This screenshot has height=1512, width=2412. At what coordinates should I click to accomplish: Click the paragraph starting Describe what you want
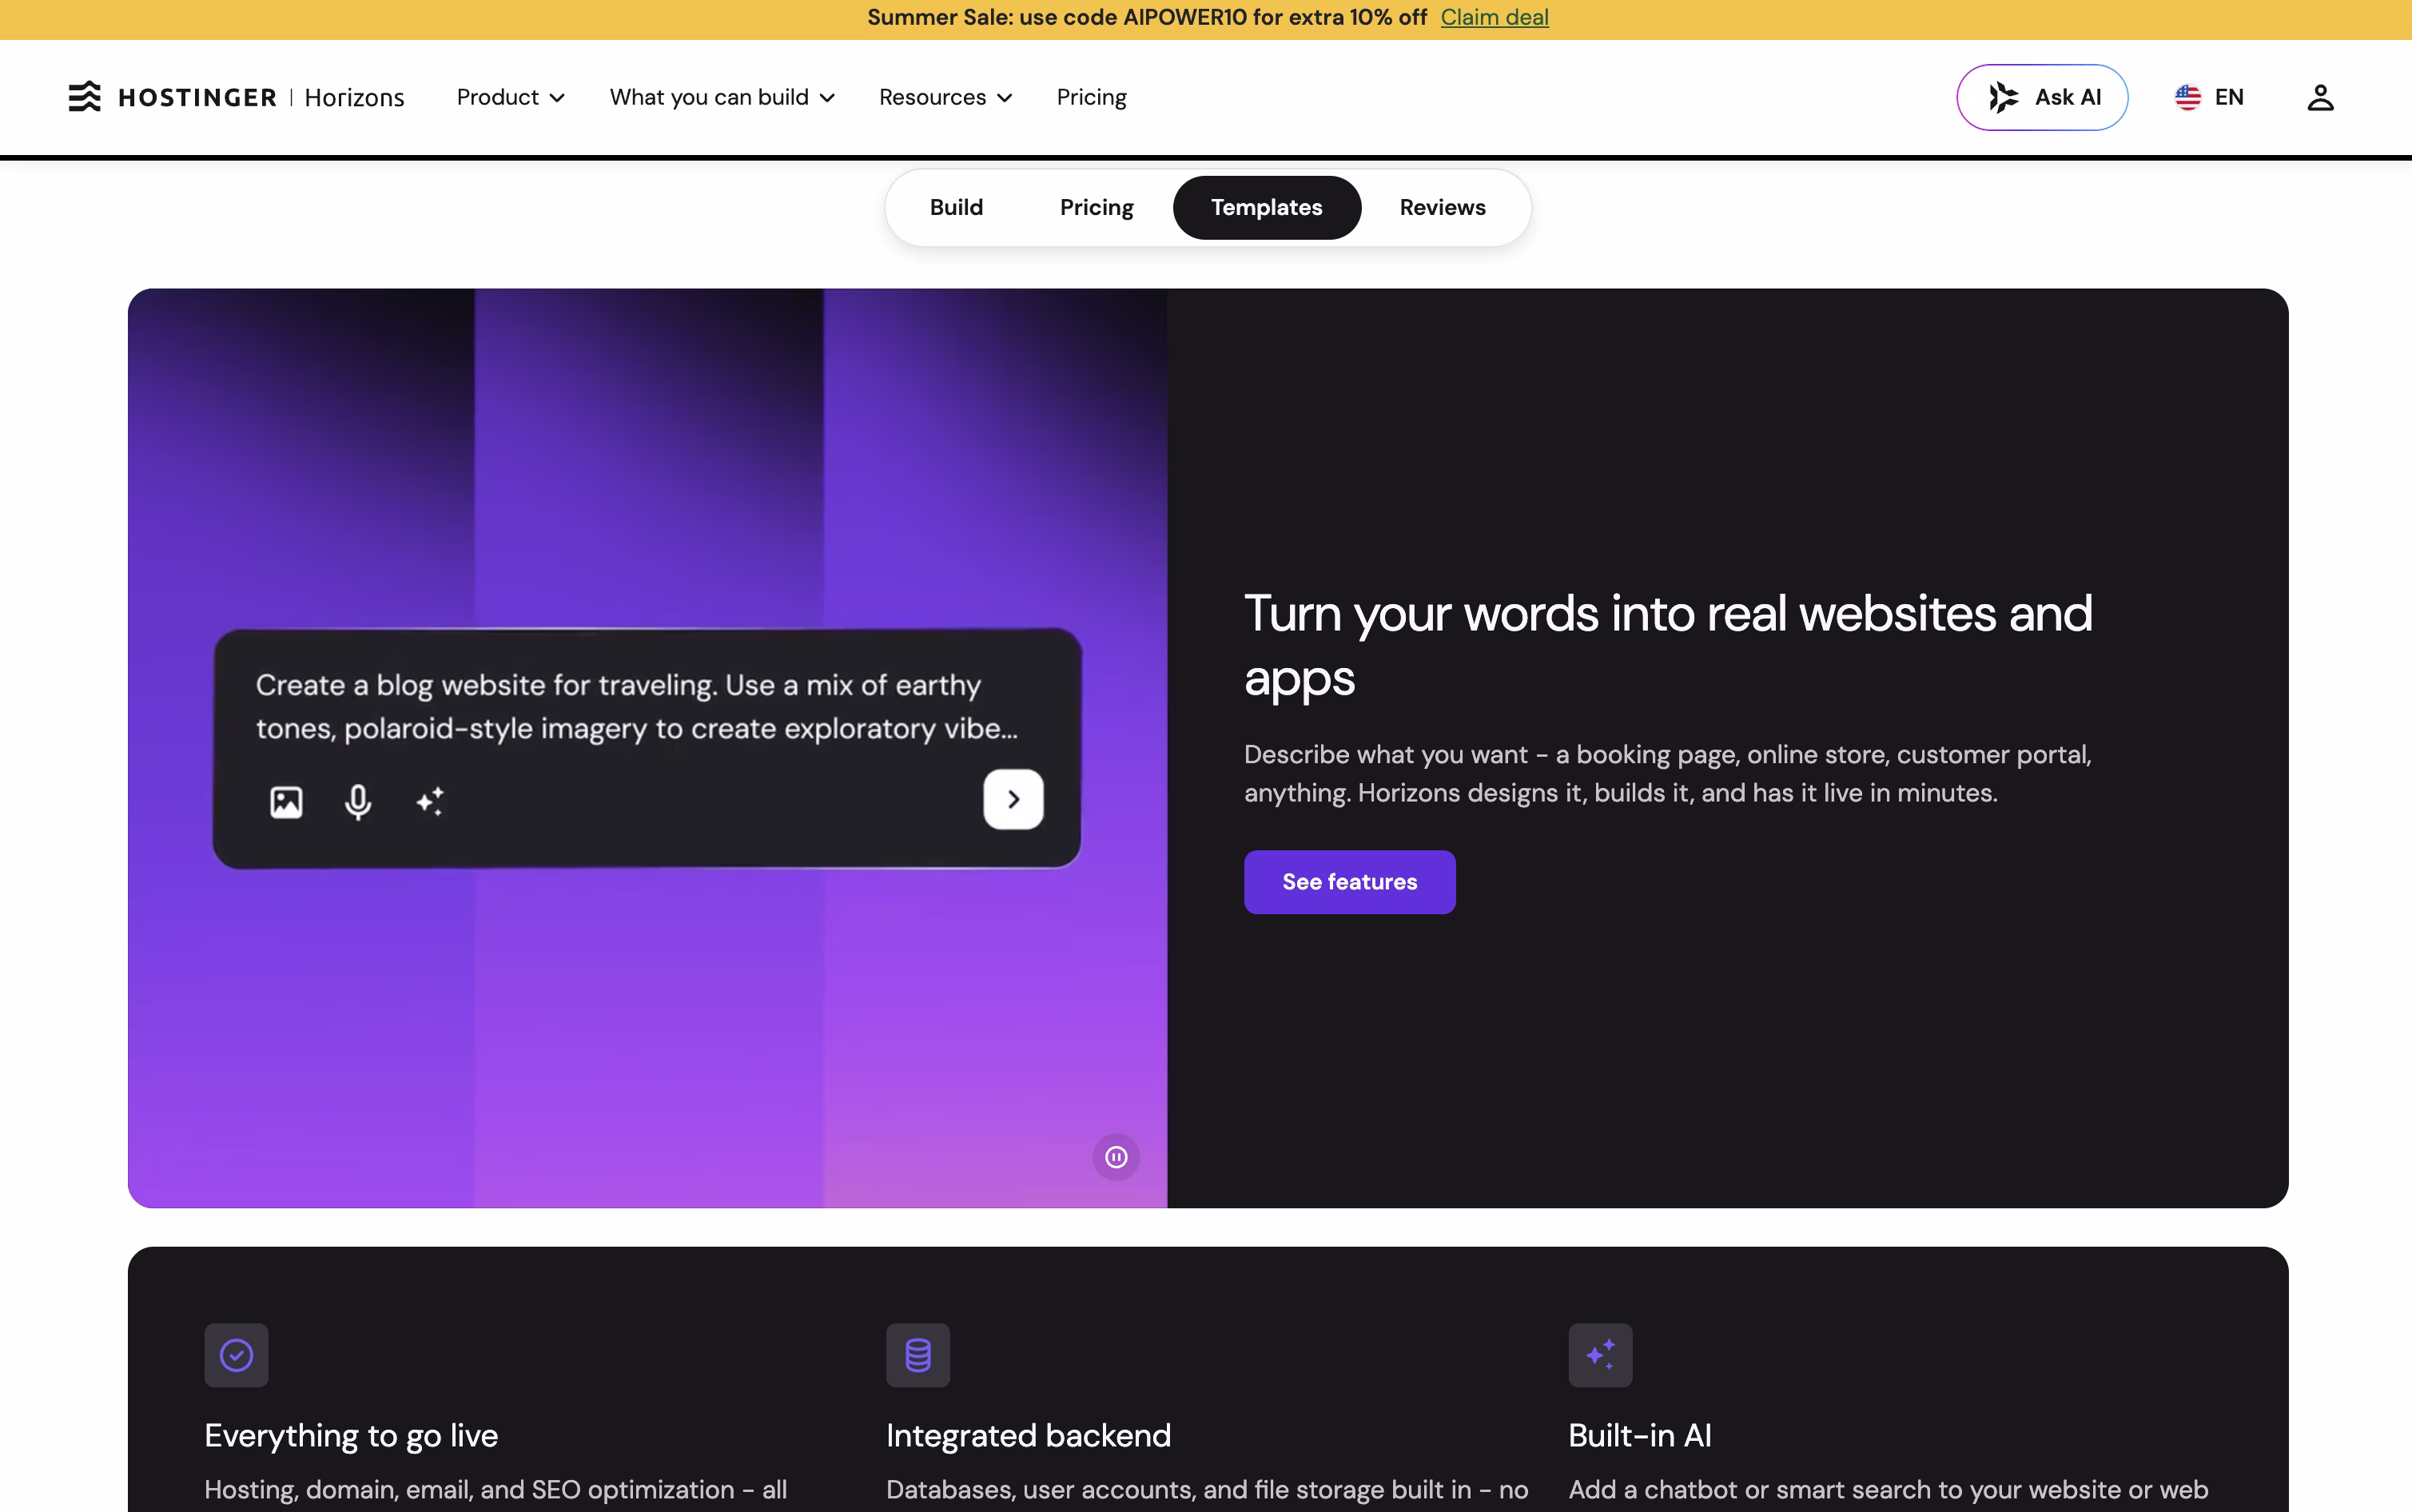1667,773
